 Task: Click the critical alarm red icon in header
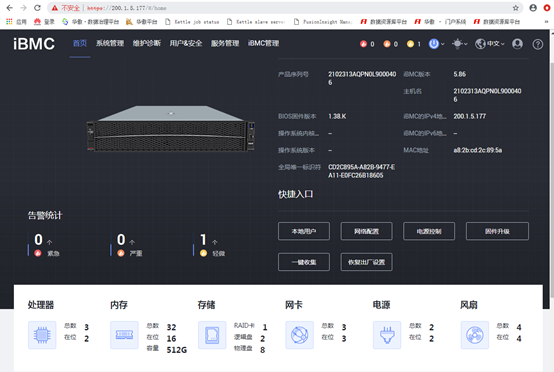[x=363, y=44]
